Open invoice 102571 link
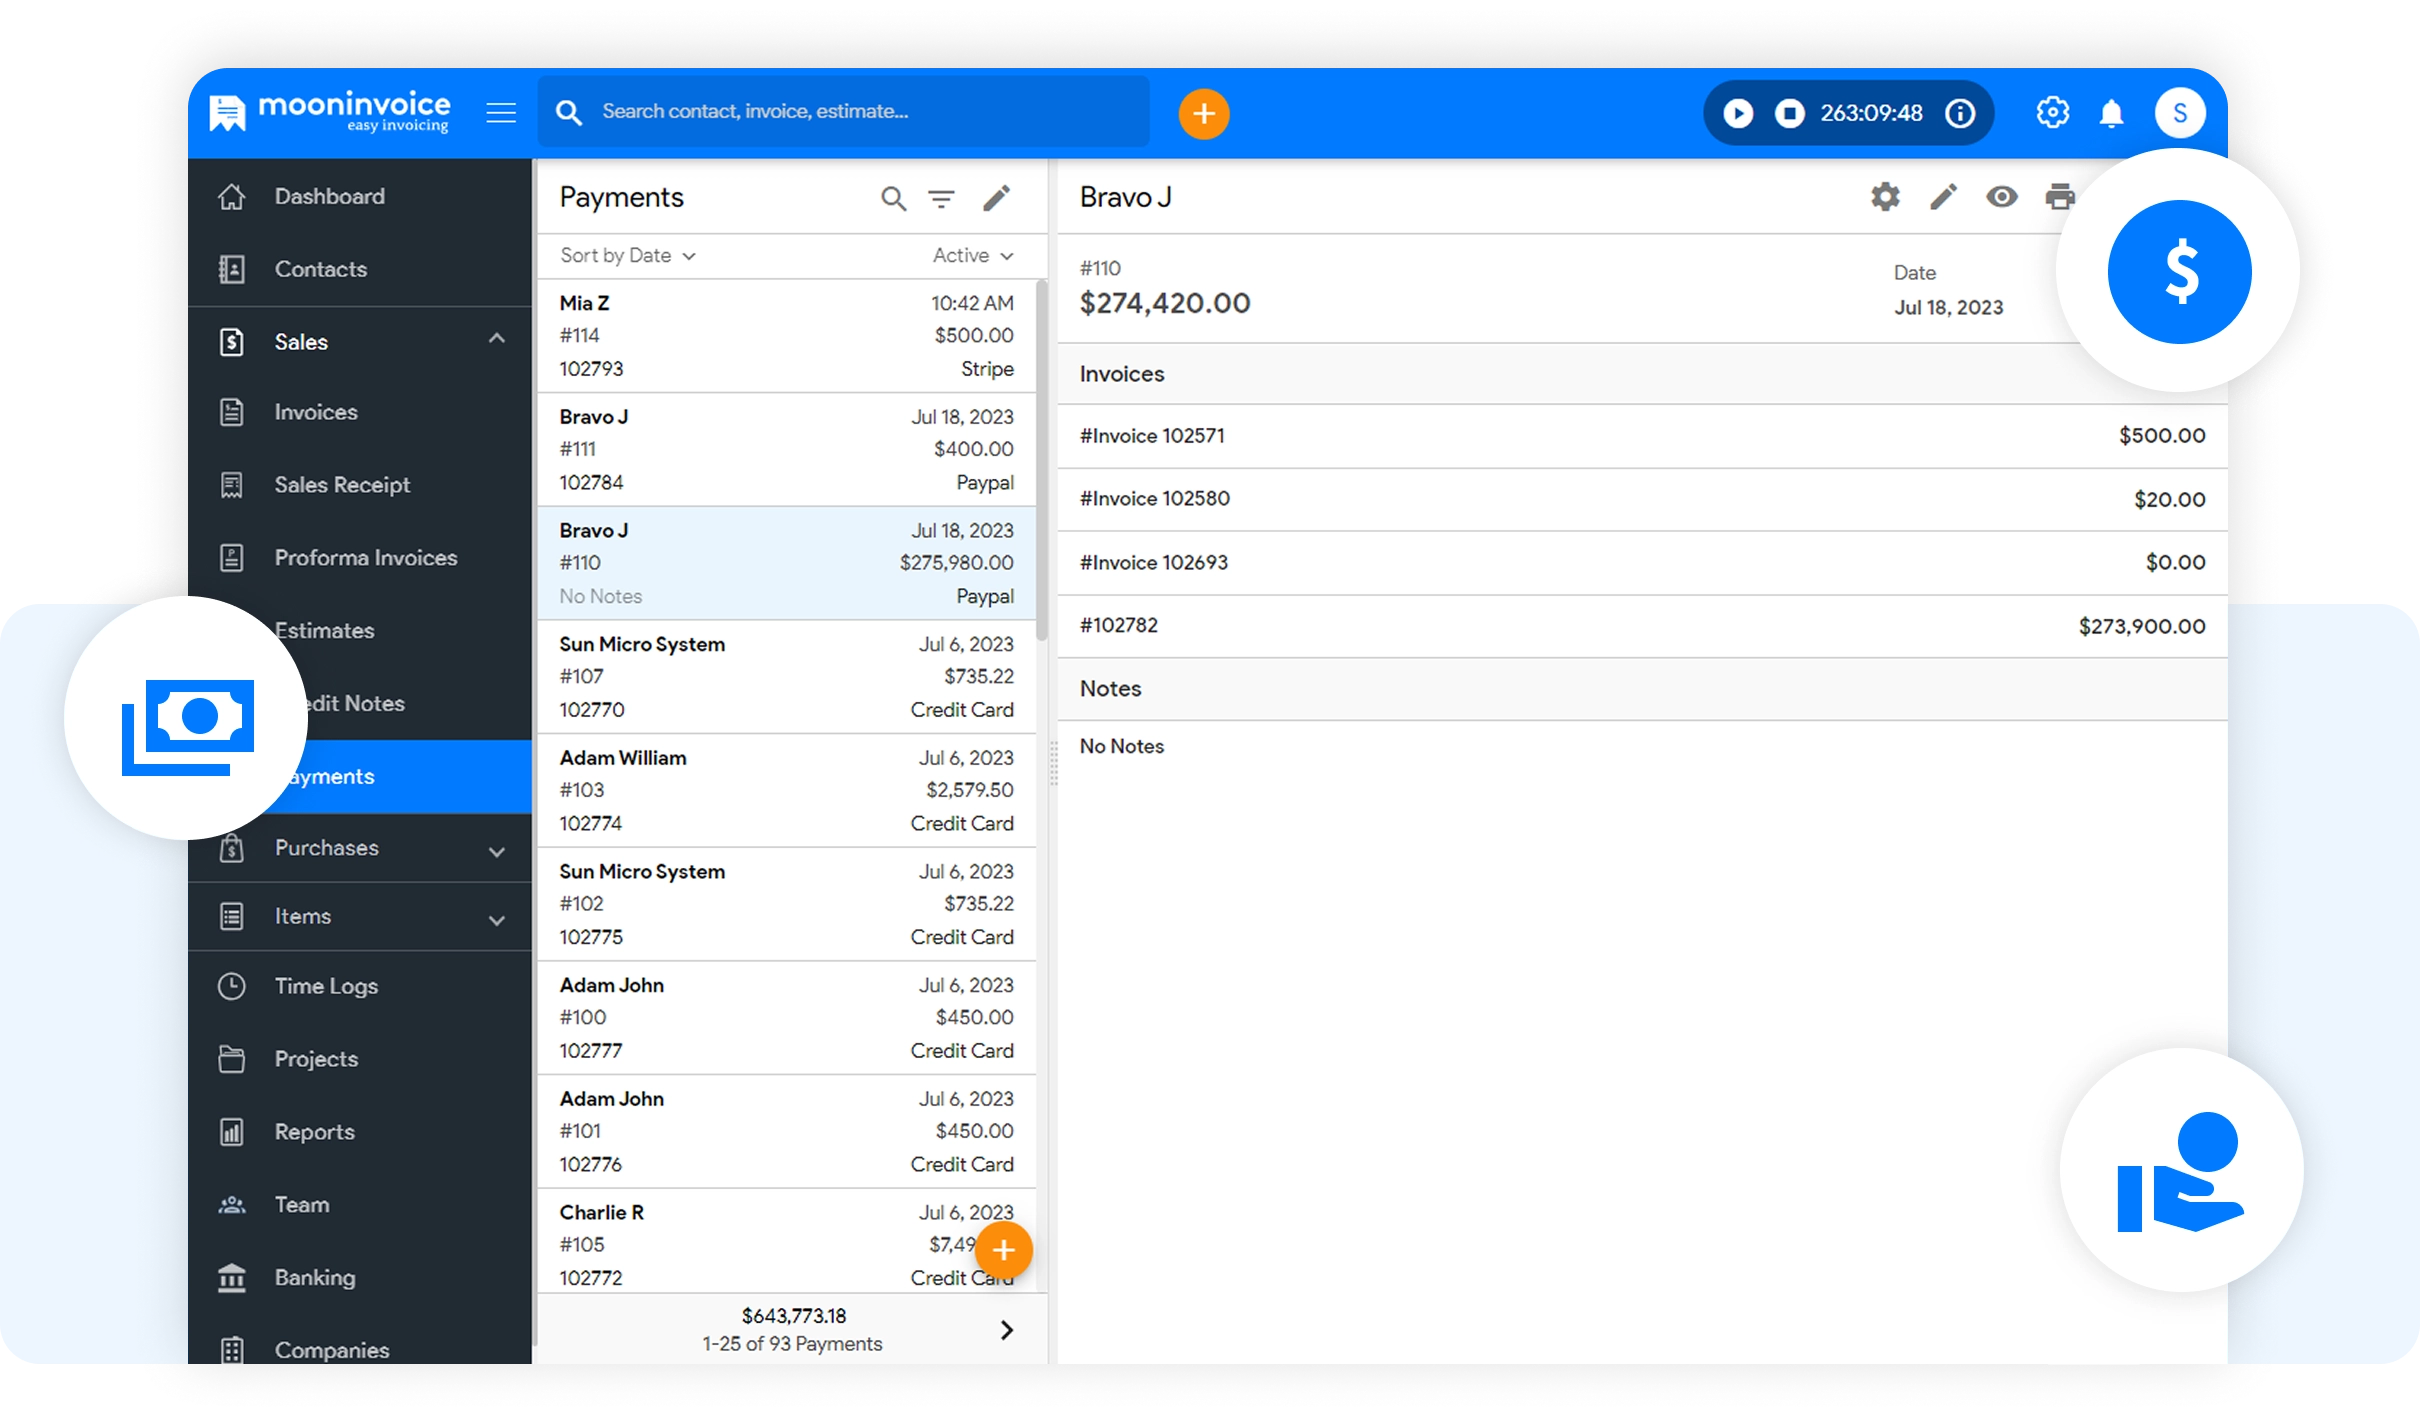This screenshot has height=1416, width=2420. pos(1152,436)
